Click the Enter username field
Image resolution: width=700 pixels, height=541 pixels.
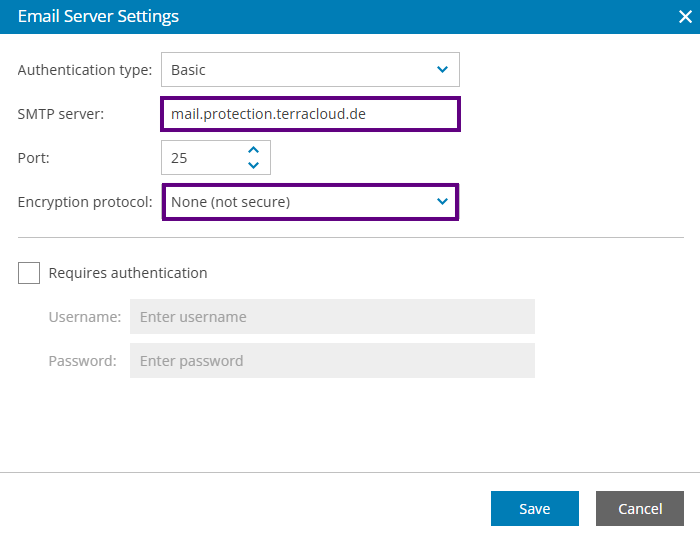tap(332, 316)
